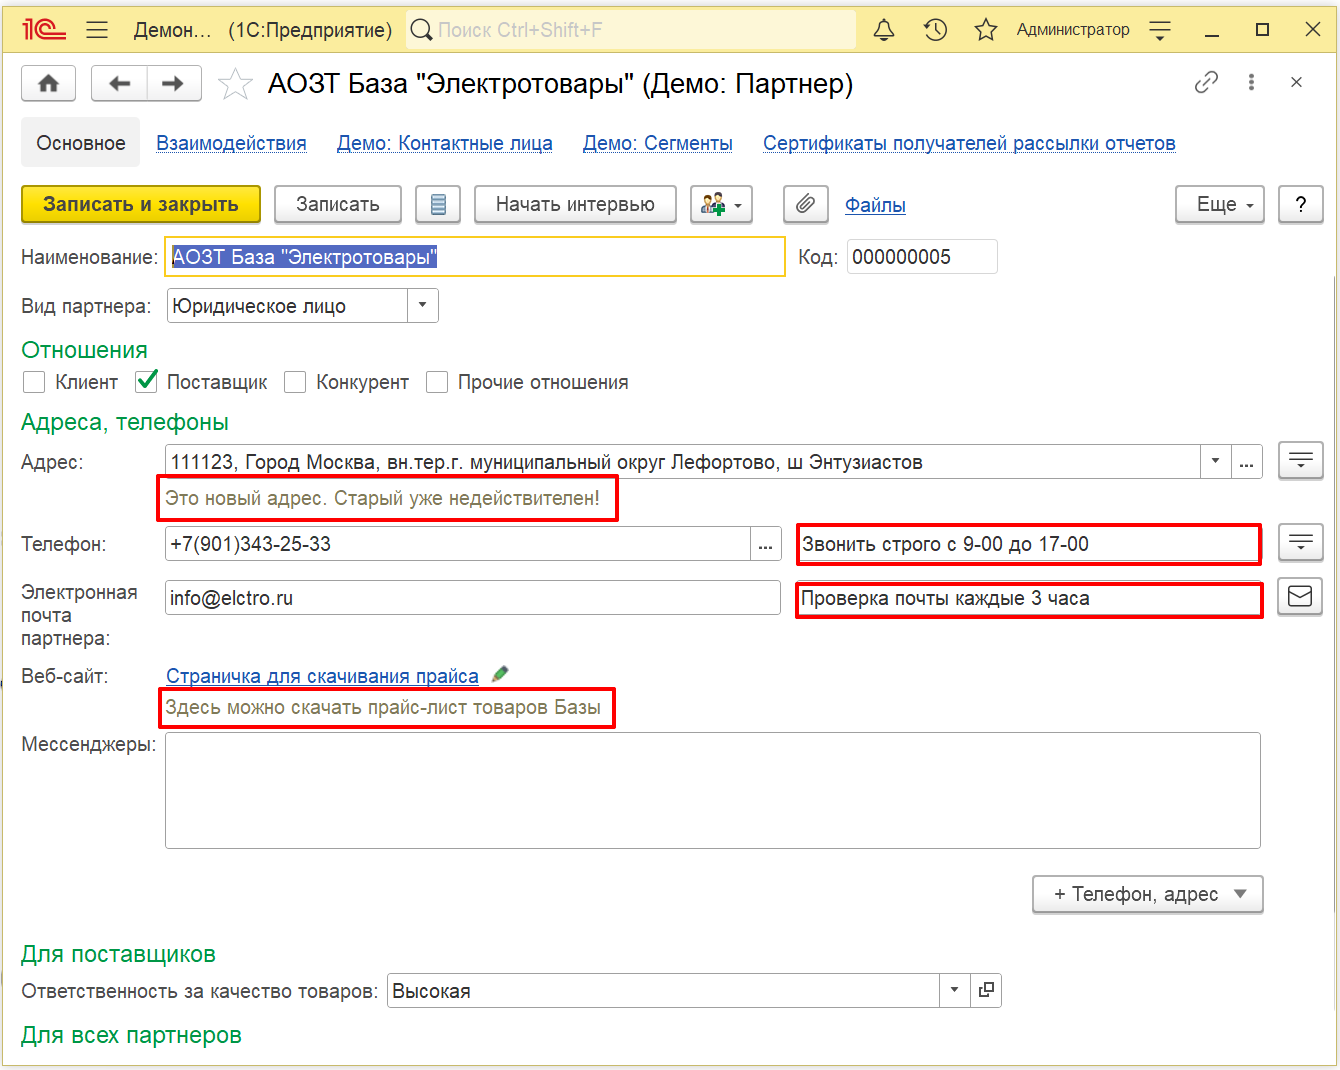Open the contact people icon dropdown
The width and height of the screenshot is (1340, 1070).
(x=721, y=204)
